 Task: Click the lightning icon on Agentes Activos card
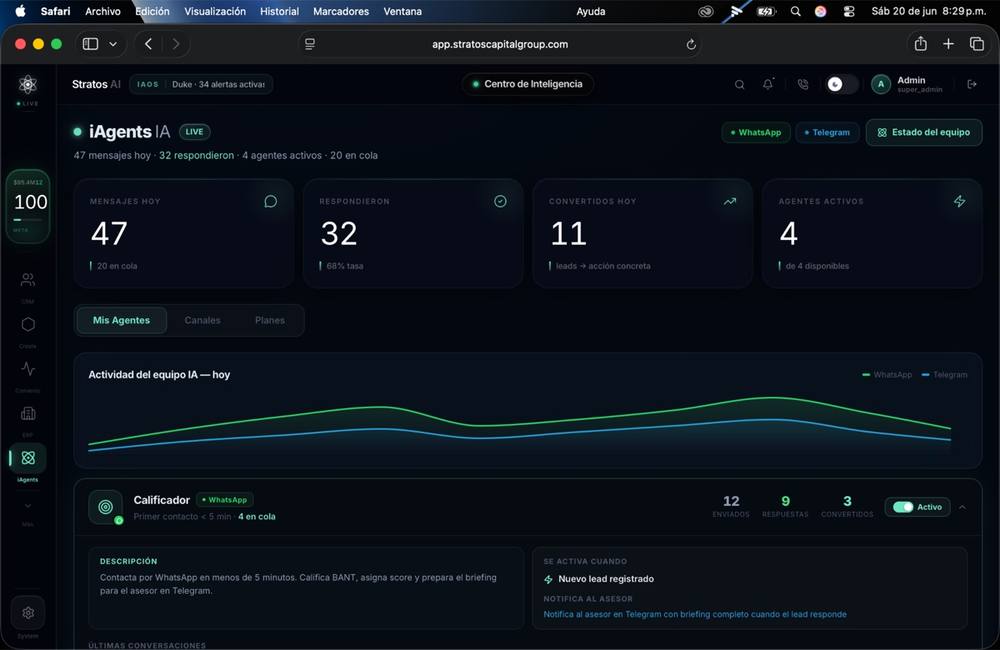tap(959, 202)
